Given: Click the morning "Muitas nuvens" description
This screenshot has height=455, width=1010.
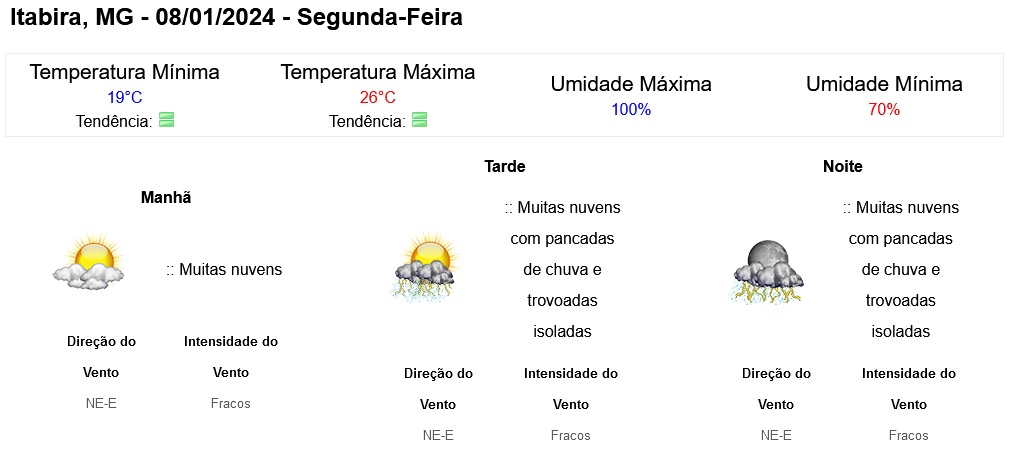Looking at the screenshot, I should click(x=224, y=269).
